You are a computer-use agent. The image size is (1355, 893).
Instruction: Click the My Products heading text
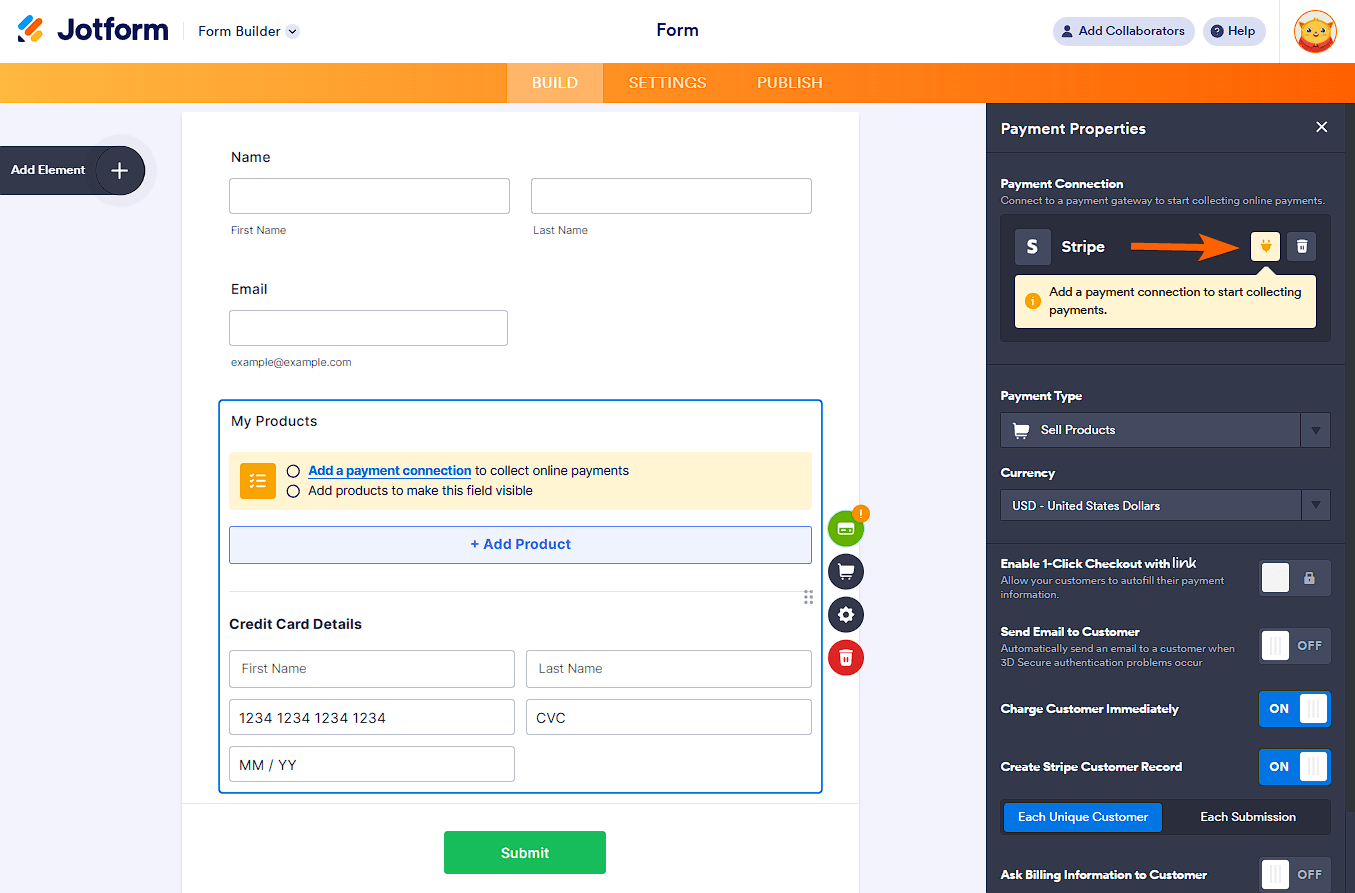[x=274, y=421]
